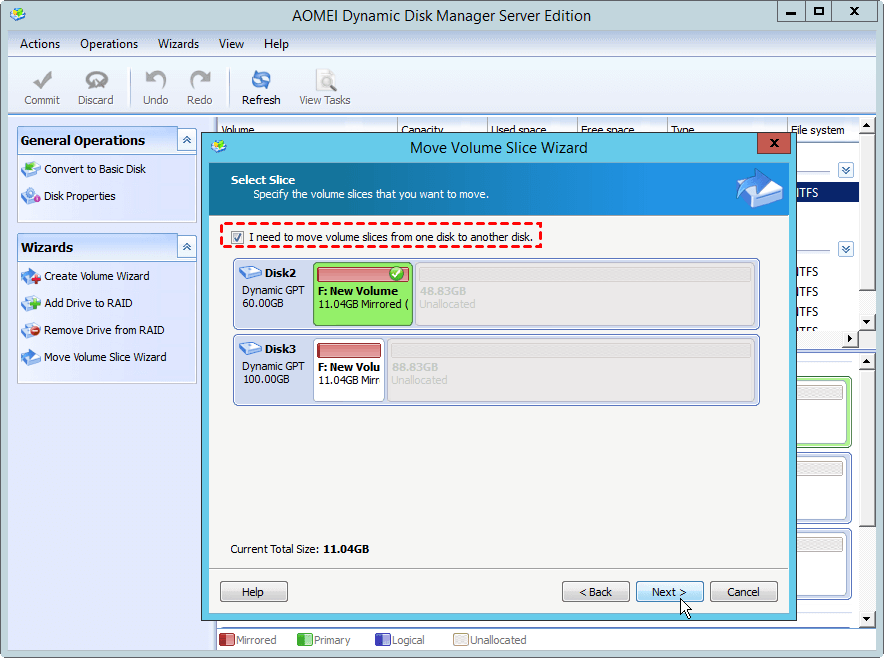Image resolution: width=884 pixels, height=658 pixels.
Task: Toggle the move slices between disks checkbox
Action: (x=237, y=237)
